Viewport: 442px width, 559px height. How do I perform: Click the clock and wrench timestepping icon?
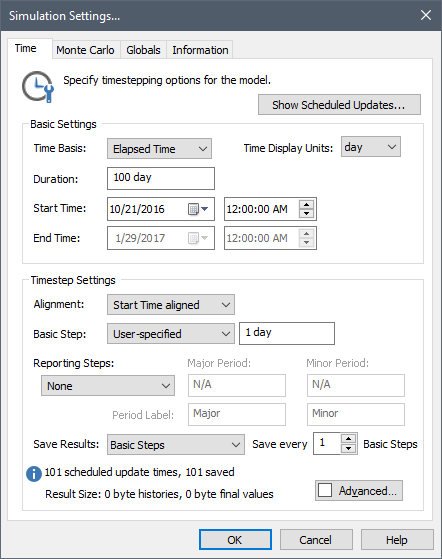tap(38, 87)
